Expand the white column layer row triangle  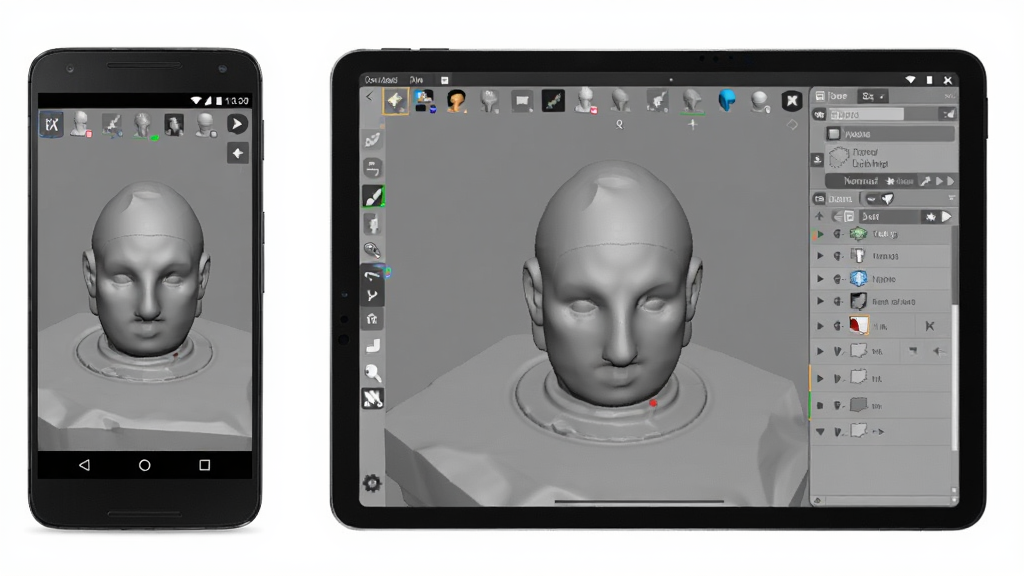point(820,256)
